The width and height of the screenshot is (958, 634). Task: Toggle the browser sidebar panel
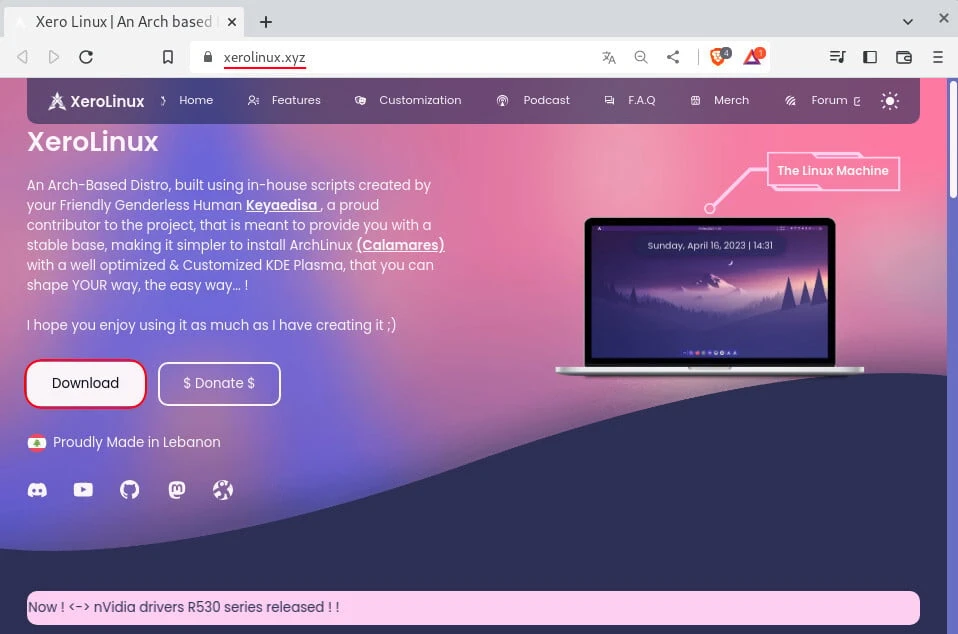click(x=869, y=58)
